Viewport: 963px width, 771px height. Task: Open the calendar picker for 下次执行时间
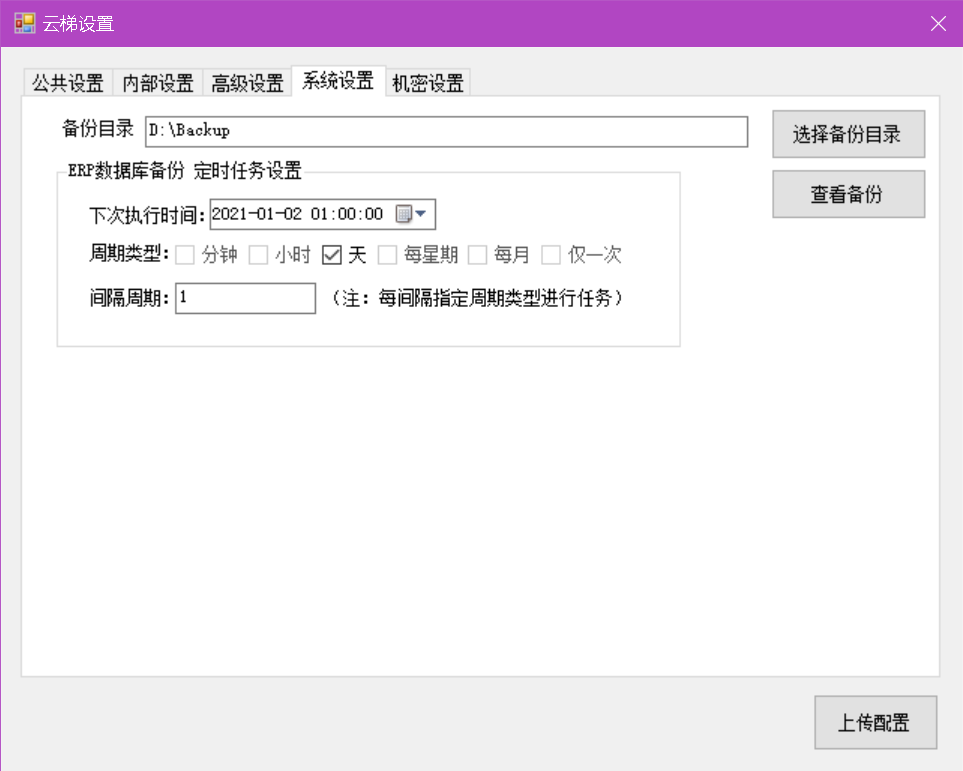click(410, 214)
